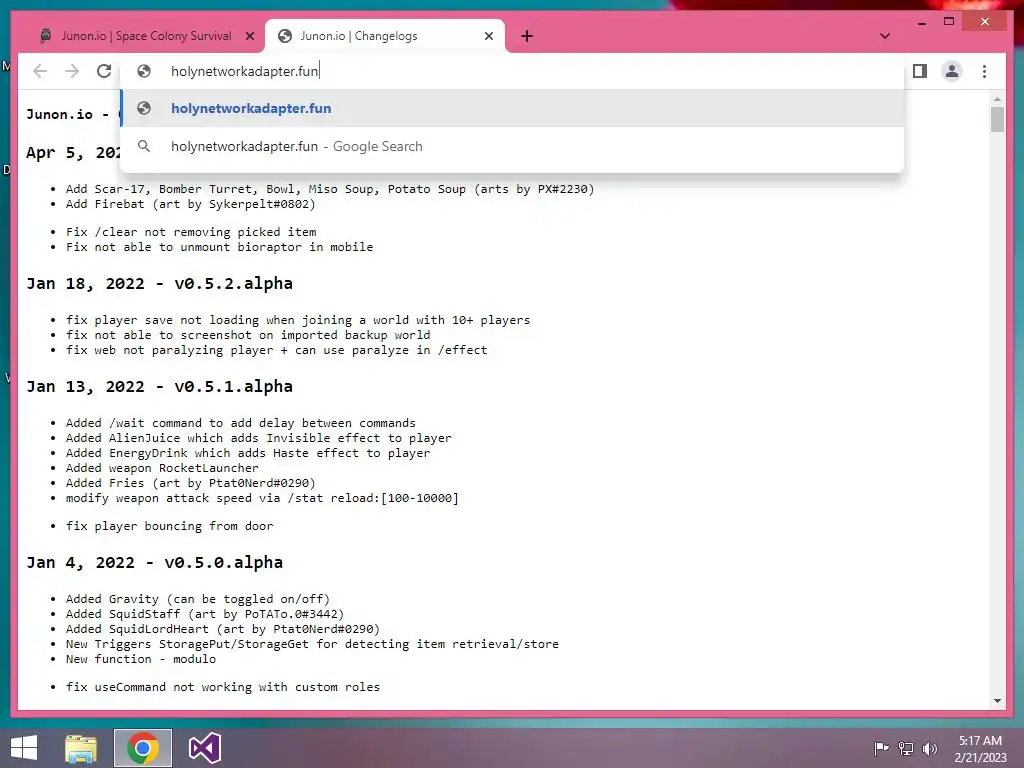The image size is (1024, 768).
Task: Open Visual Studio from the taskbar
Action: pyautogui.click(x=205, y=748)
